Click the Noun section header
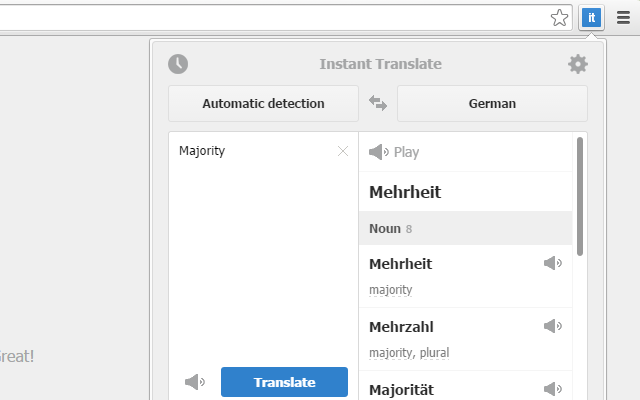This screenshot has width=640, height=400. tap(465, 228)
